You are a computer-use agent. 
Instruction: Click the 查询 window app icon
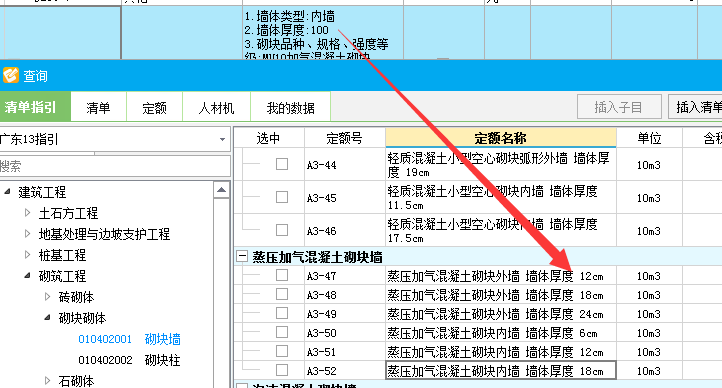(11, 75)
